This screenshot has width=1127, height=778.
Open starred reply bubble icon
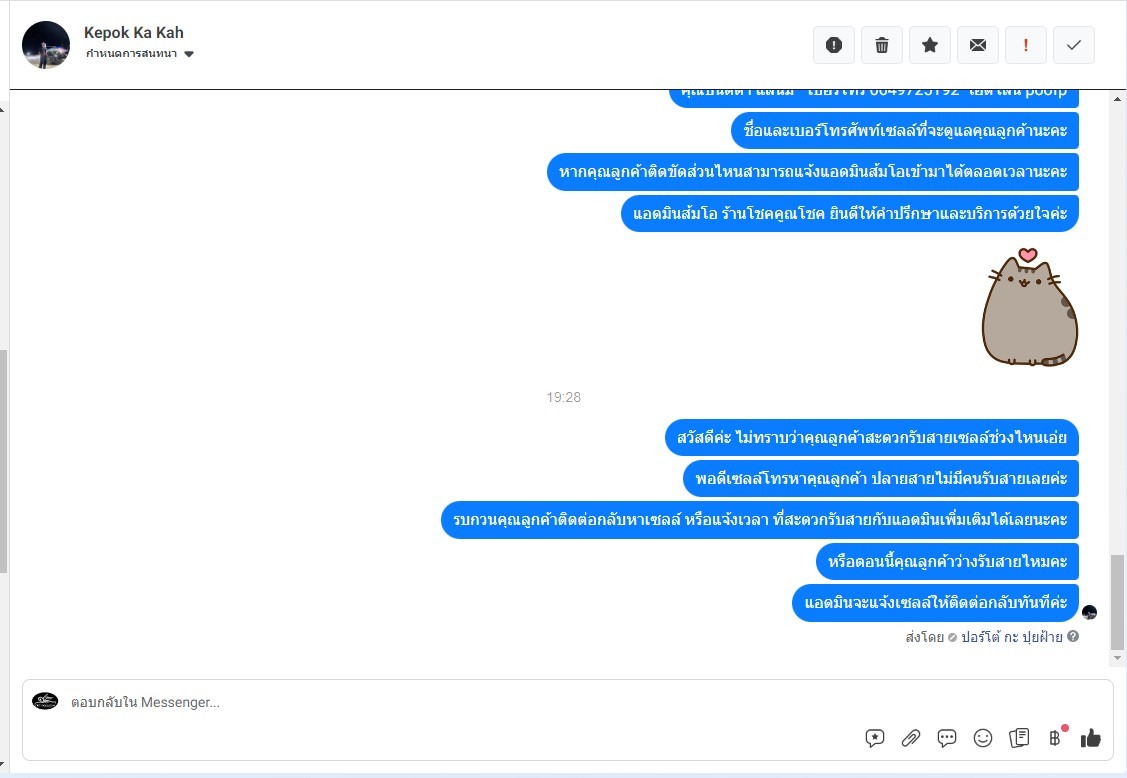click(875, 738)
